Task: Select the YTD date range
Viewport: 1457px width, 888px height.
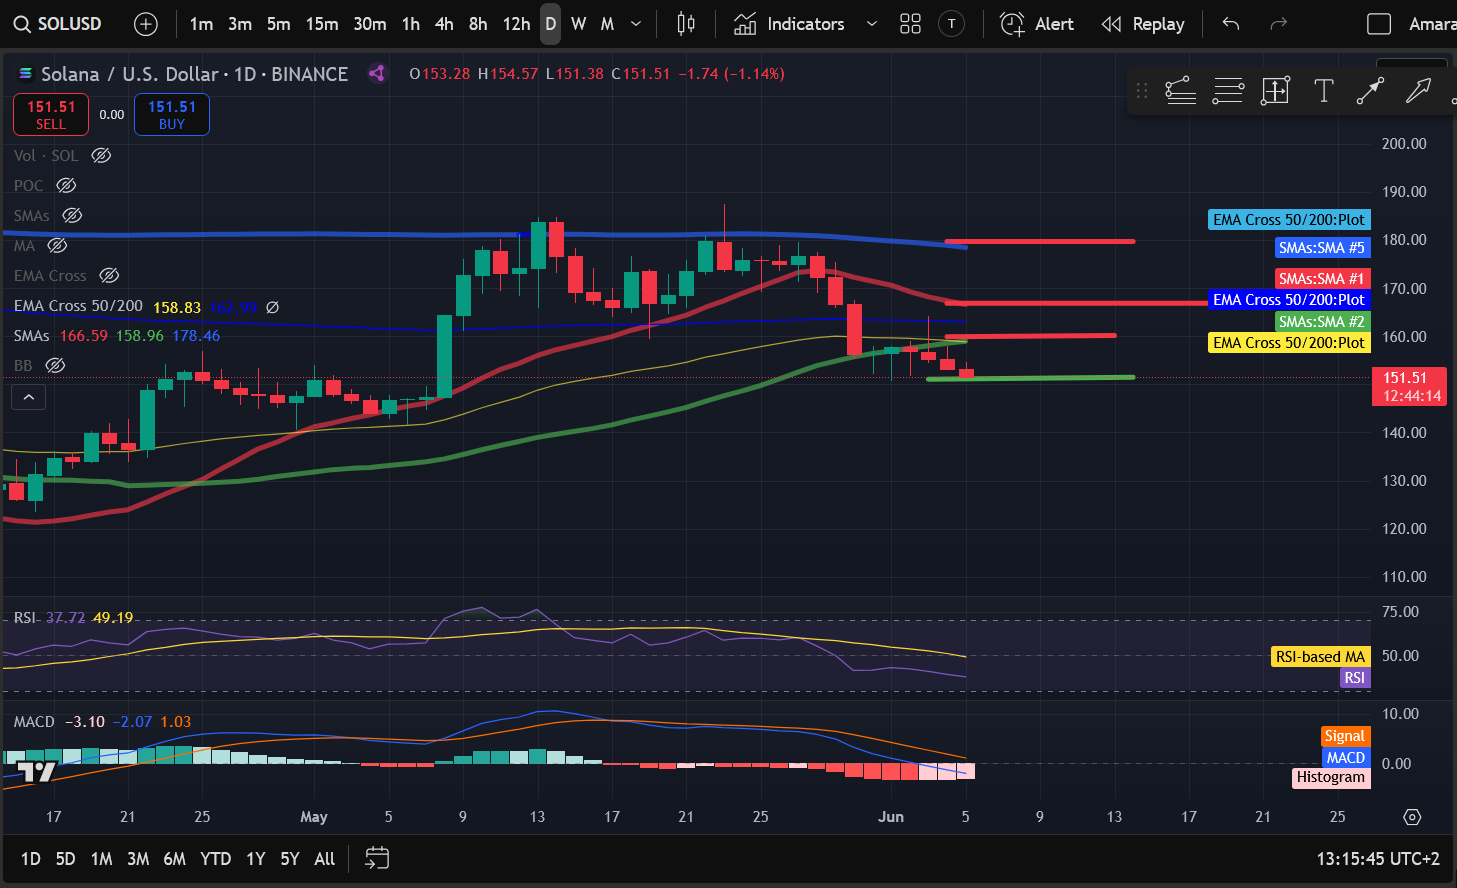Action: (x=215, y=858)
